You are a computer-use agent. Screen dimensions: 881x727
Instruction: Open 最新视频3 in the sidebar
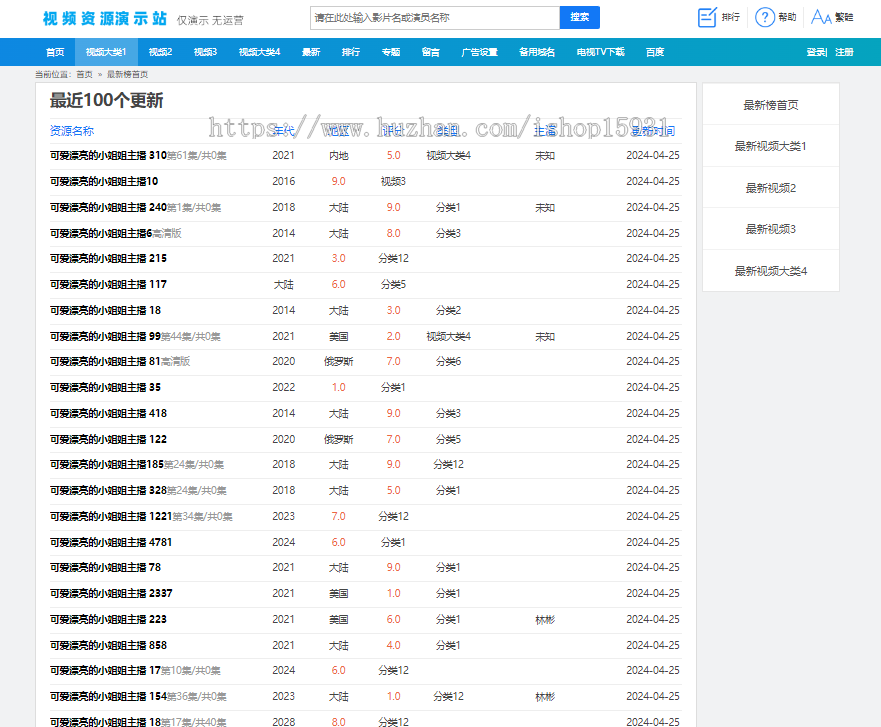tap(770, 229)
